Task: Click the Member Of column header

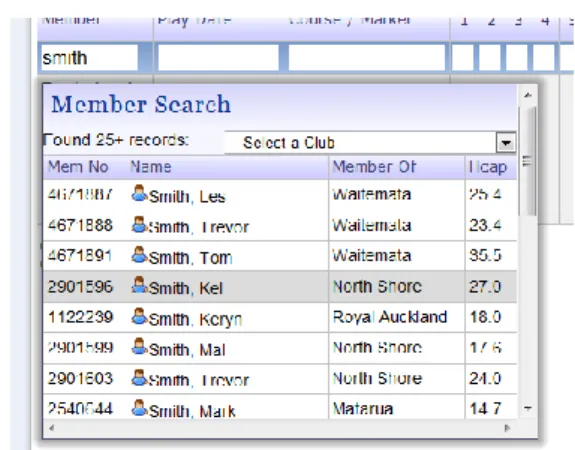Action: click(374, 167)
